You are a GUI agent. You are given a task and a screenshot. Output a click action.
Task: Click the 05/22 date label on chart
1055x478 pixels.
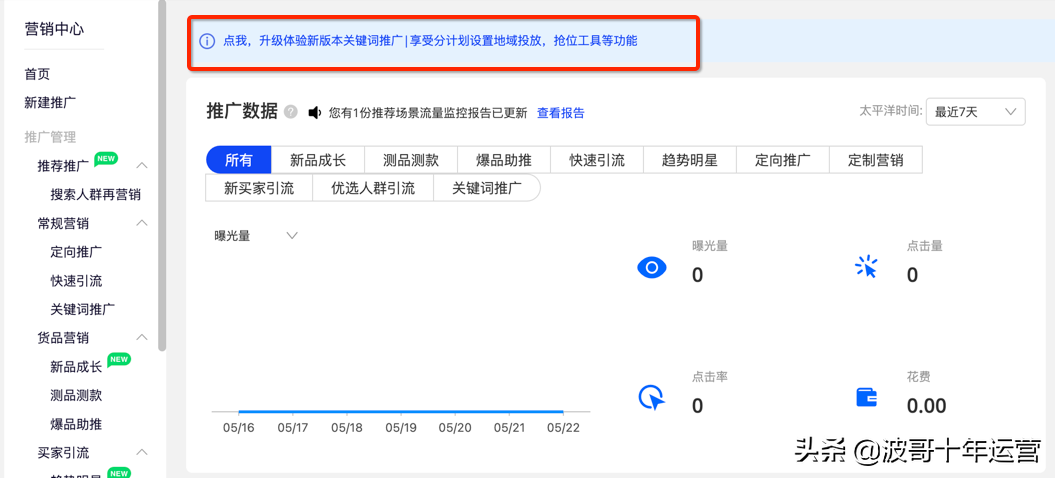point(563,428)
